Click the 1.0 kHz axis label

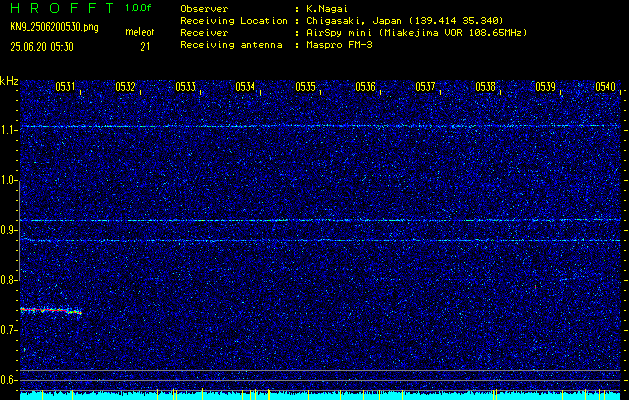8,180
